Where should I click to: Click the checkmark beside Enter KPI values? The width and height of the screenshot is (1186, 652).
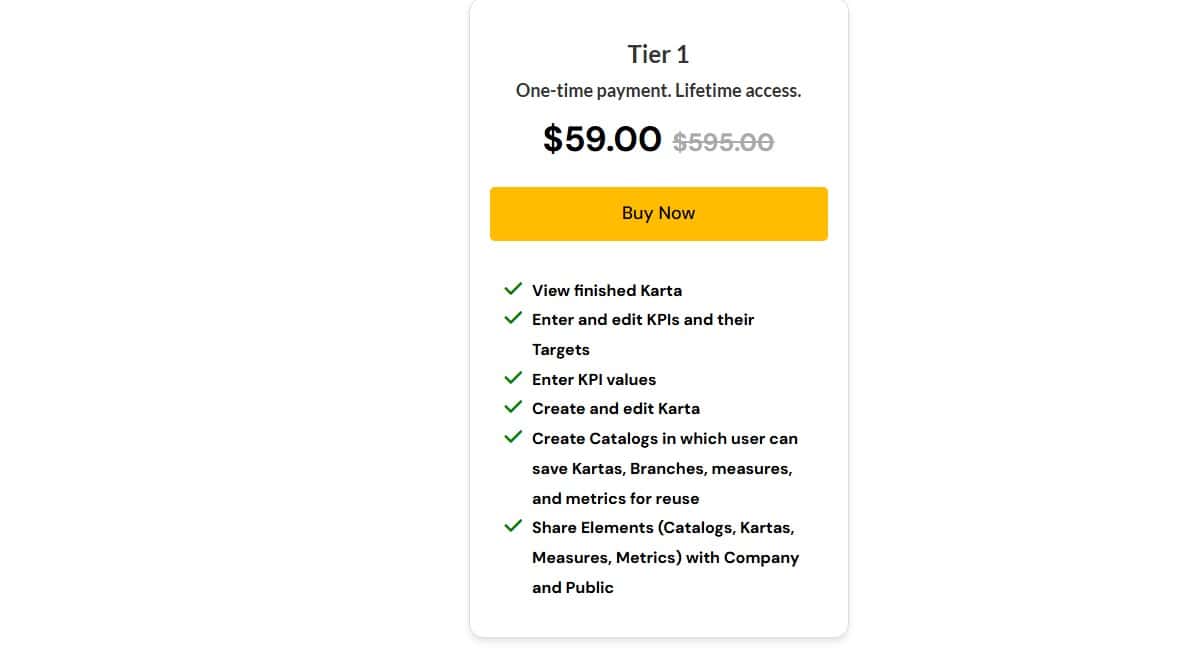pyautogui.click(x=513, y=377)
